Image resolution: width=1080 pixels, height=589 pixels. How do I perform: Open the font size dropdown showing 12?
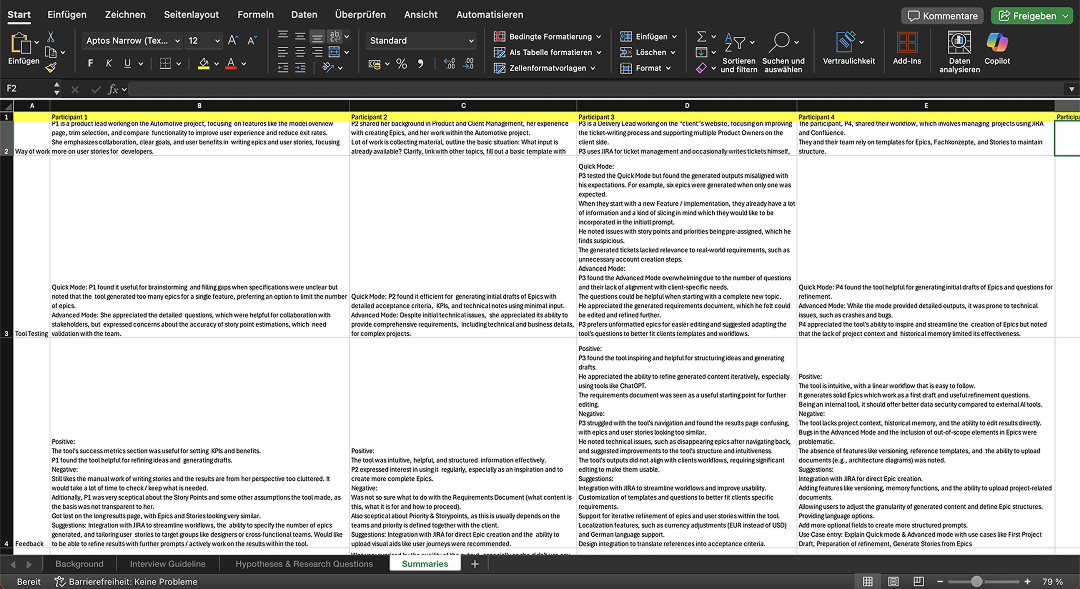click(x=218, y=41)
